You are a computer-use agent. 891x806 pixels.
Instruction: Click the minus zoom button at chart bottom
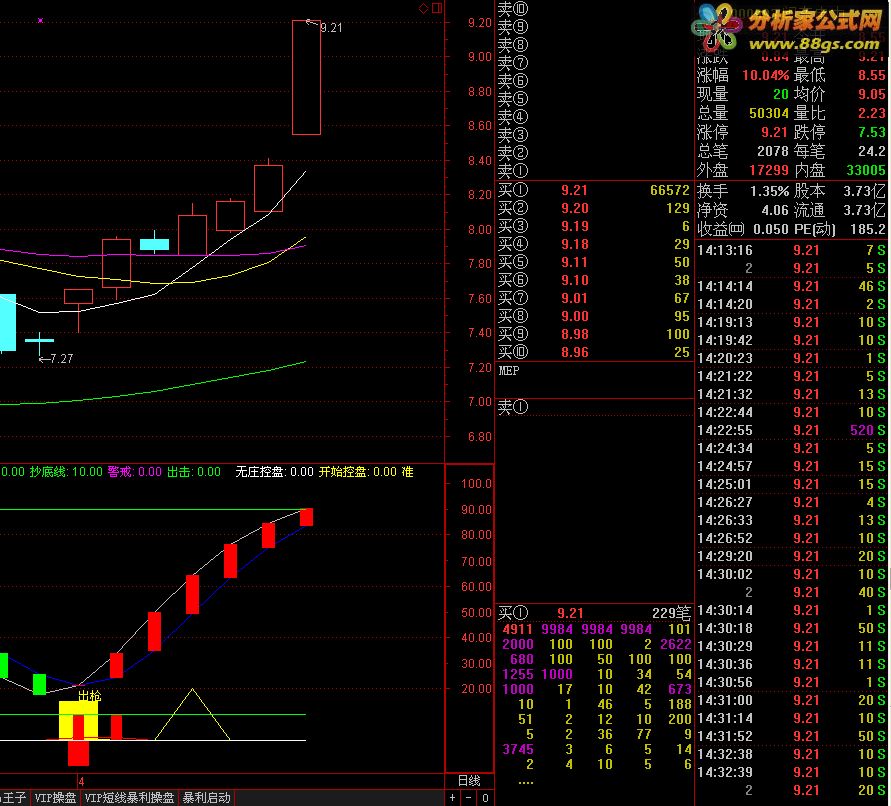[468, 797]
